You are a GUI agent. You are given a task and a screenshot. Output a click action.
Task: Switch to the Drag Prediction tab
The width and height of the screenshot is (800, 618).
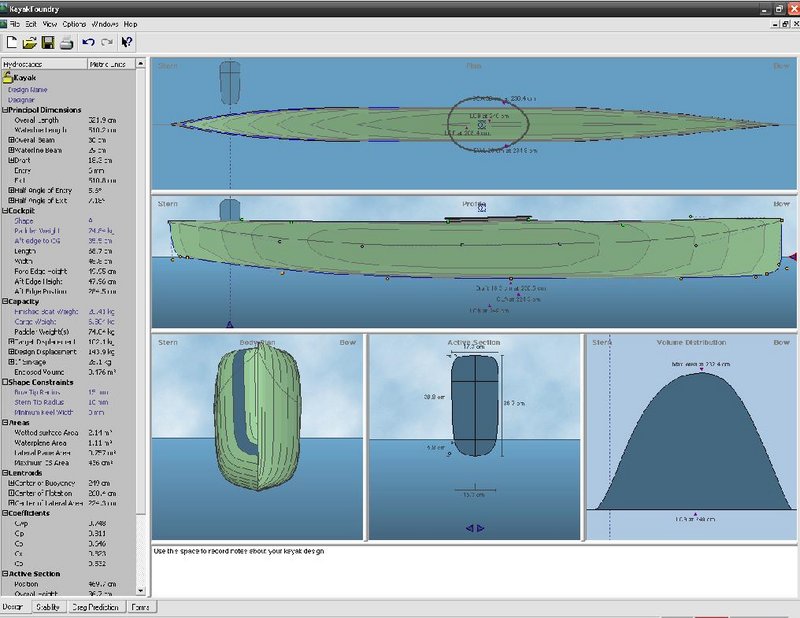tap(95, 607)
